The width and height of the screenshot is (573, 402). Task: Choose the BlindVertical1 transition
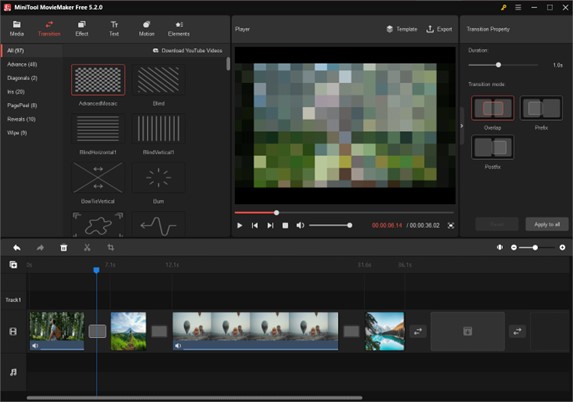[x=158, y=129]
